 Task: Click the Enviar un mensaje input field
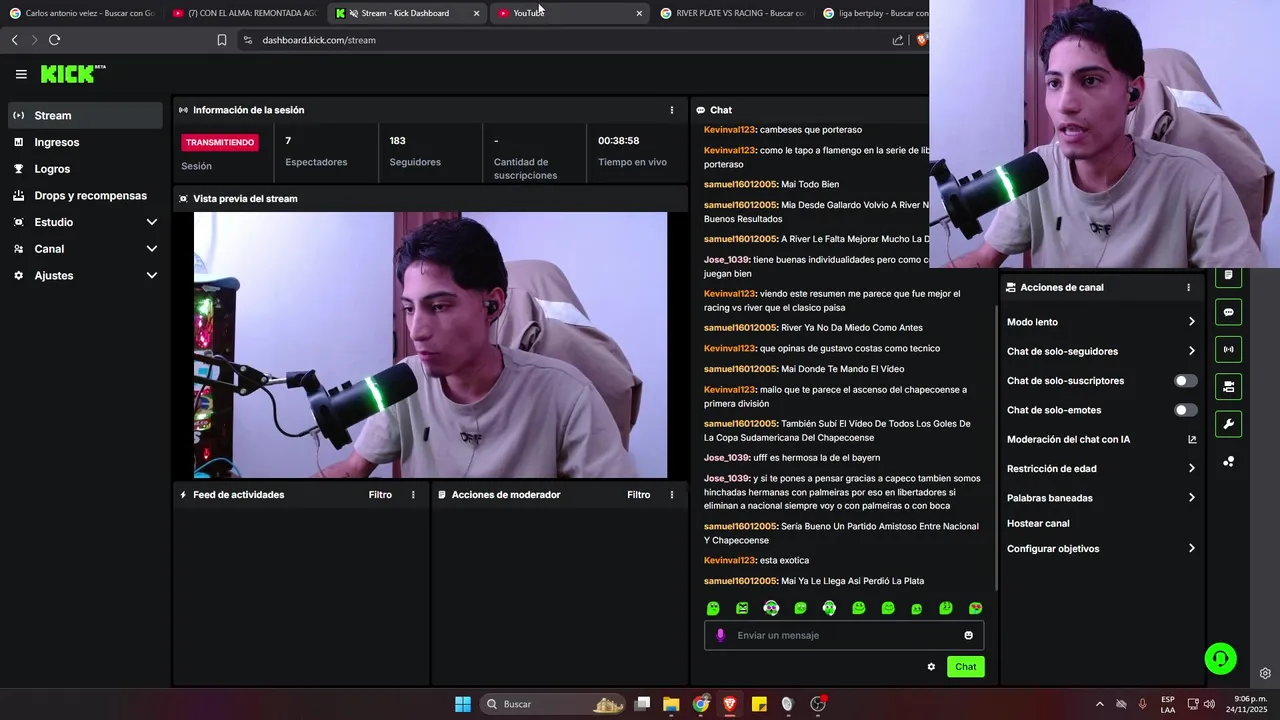pos(844,635)
